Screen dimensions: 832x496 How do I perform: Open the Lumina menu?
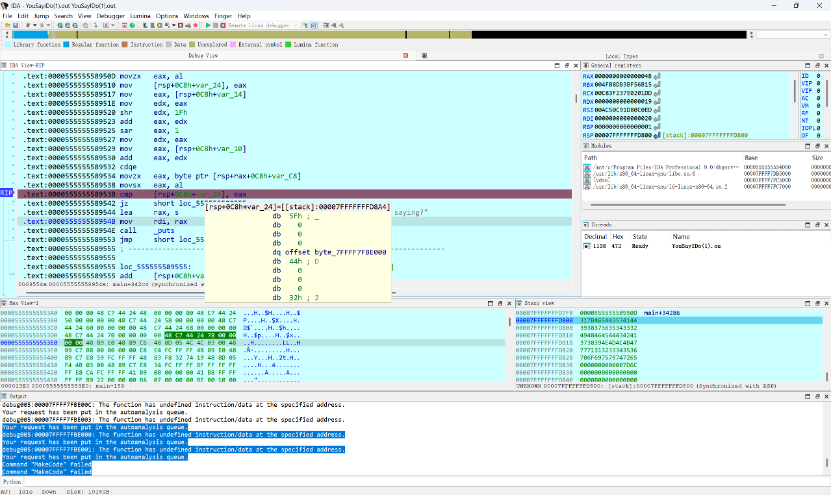139,16
